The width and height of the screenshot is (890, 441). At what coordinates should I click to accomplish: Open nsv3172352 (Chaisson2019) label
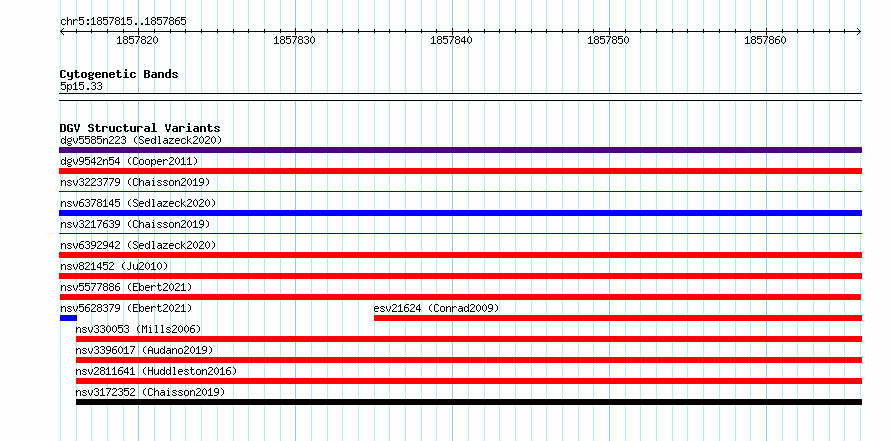pyautogui.click(x=150, y=392)
